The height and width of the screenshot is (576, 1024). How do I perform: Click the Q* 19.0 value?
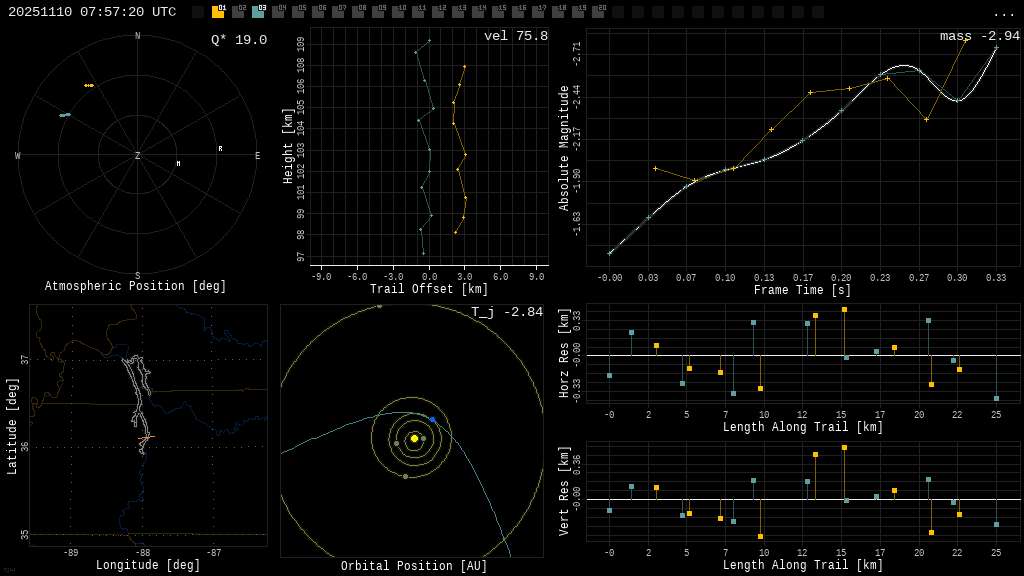(239, 40)
